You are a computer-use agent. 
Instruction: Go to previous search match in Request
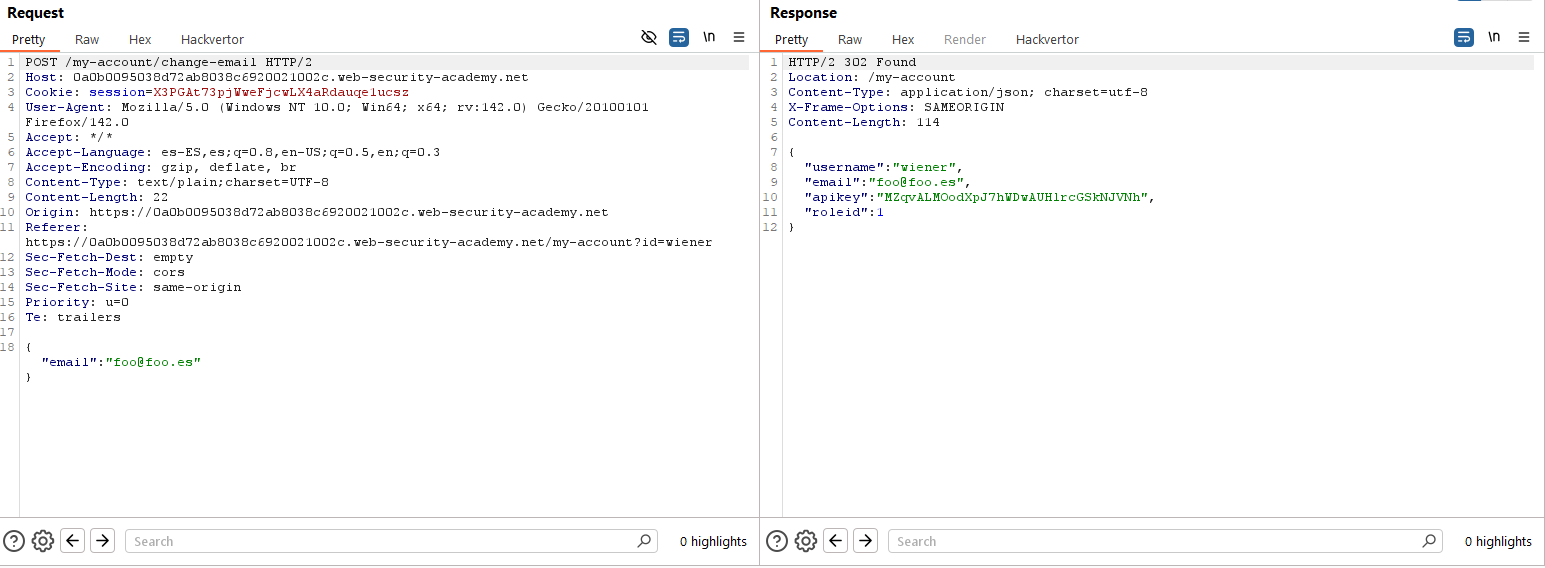point(72,541)
